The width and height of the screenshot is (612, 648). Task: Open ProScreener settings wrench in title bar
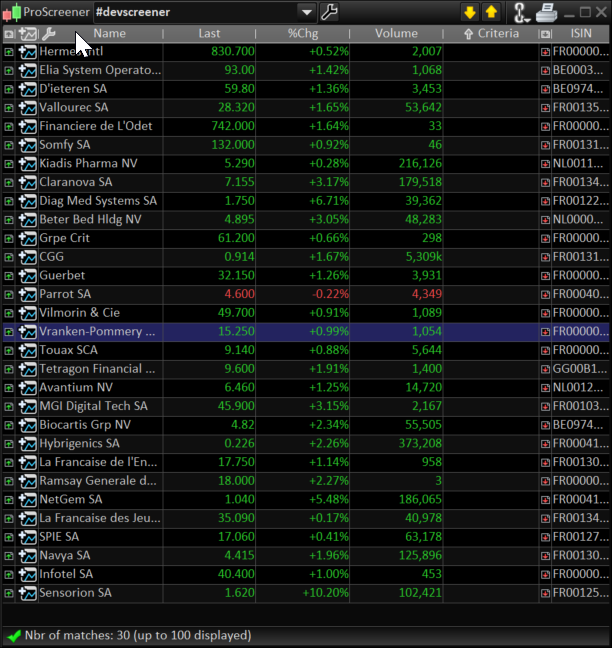(x=329, y=12)
